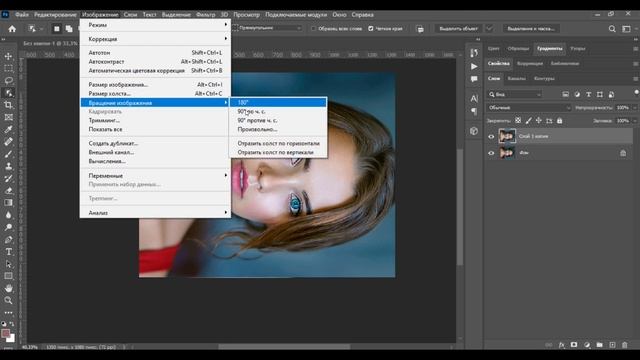
Task: Toggle 'Четкие края' checkbox
Action: coord(371,29)
